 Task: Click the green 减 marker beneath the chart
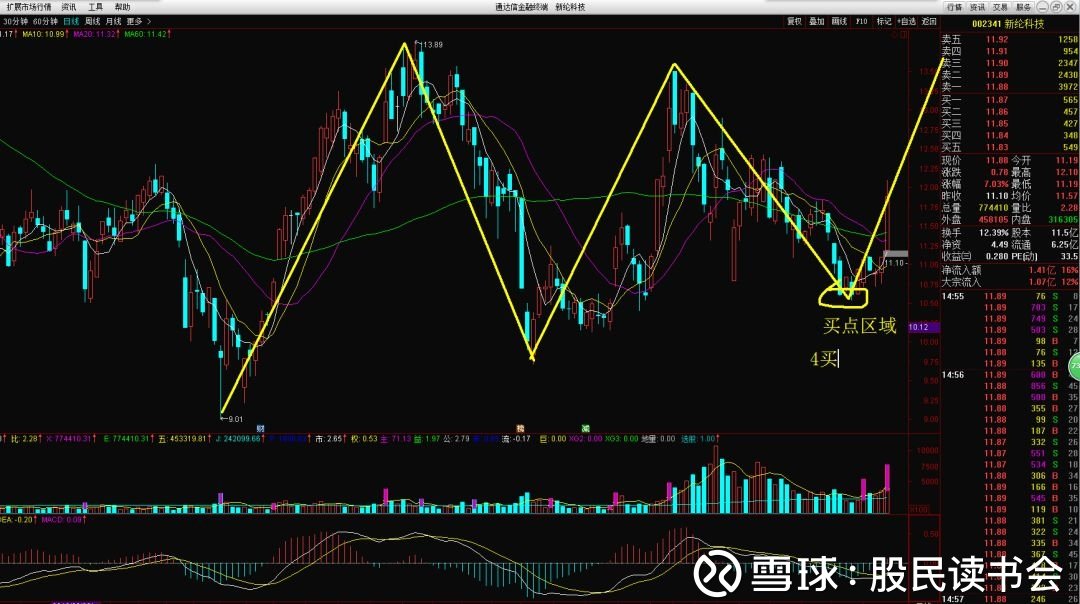(x=585, y=428)
